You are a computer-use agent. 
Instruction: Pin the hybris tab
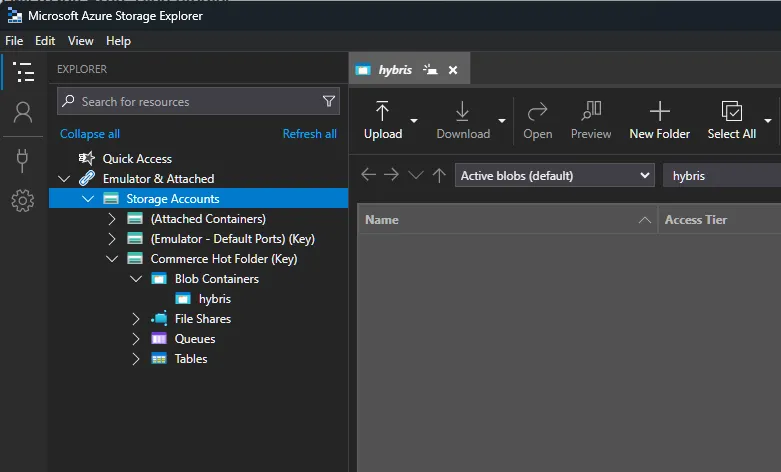pos(430,70)
